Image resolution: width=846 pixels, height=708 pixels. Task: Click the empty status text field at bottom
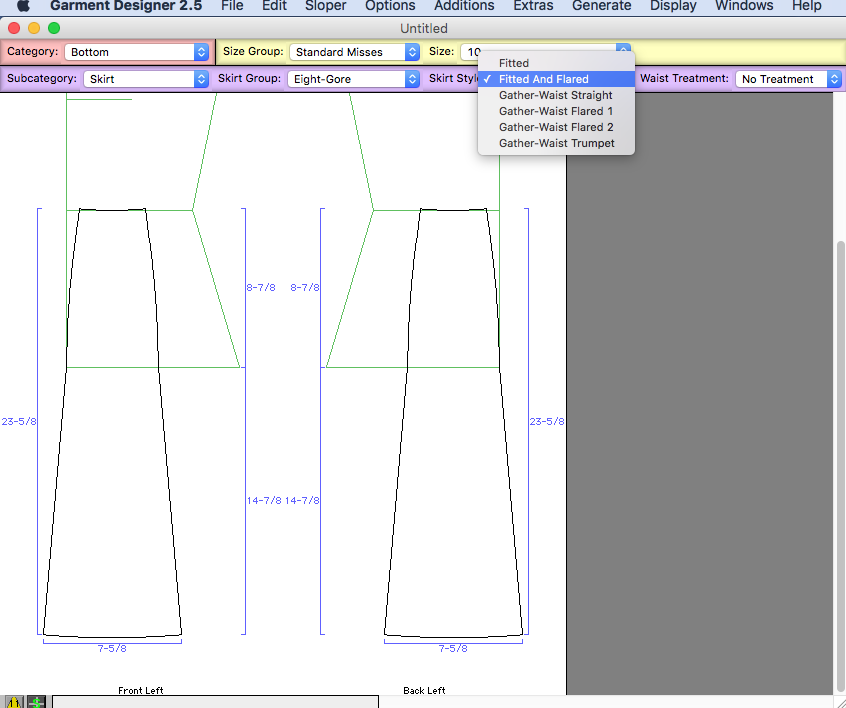(215, 702)
